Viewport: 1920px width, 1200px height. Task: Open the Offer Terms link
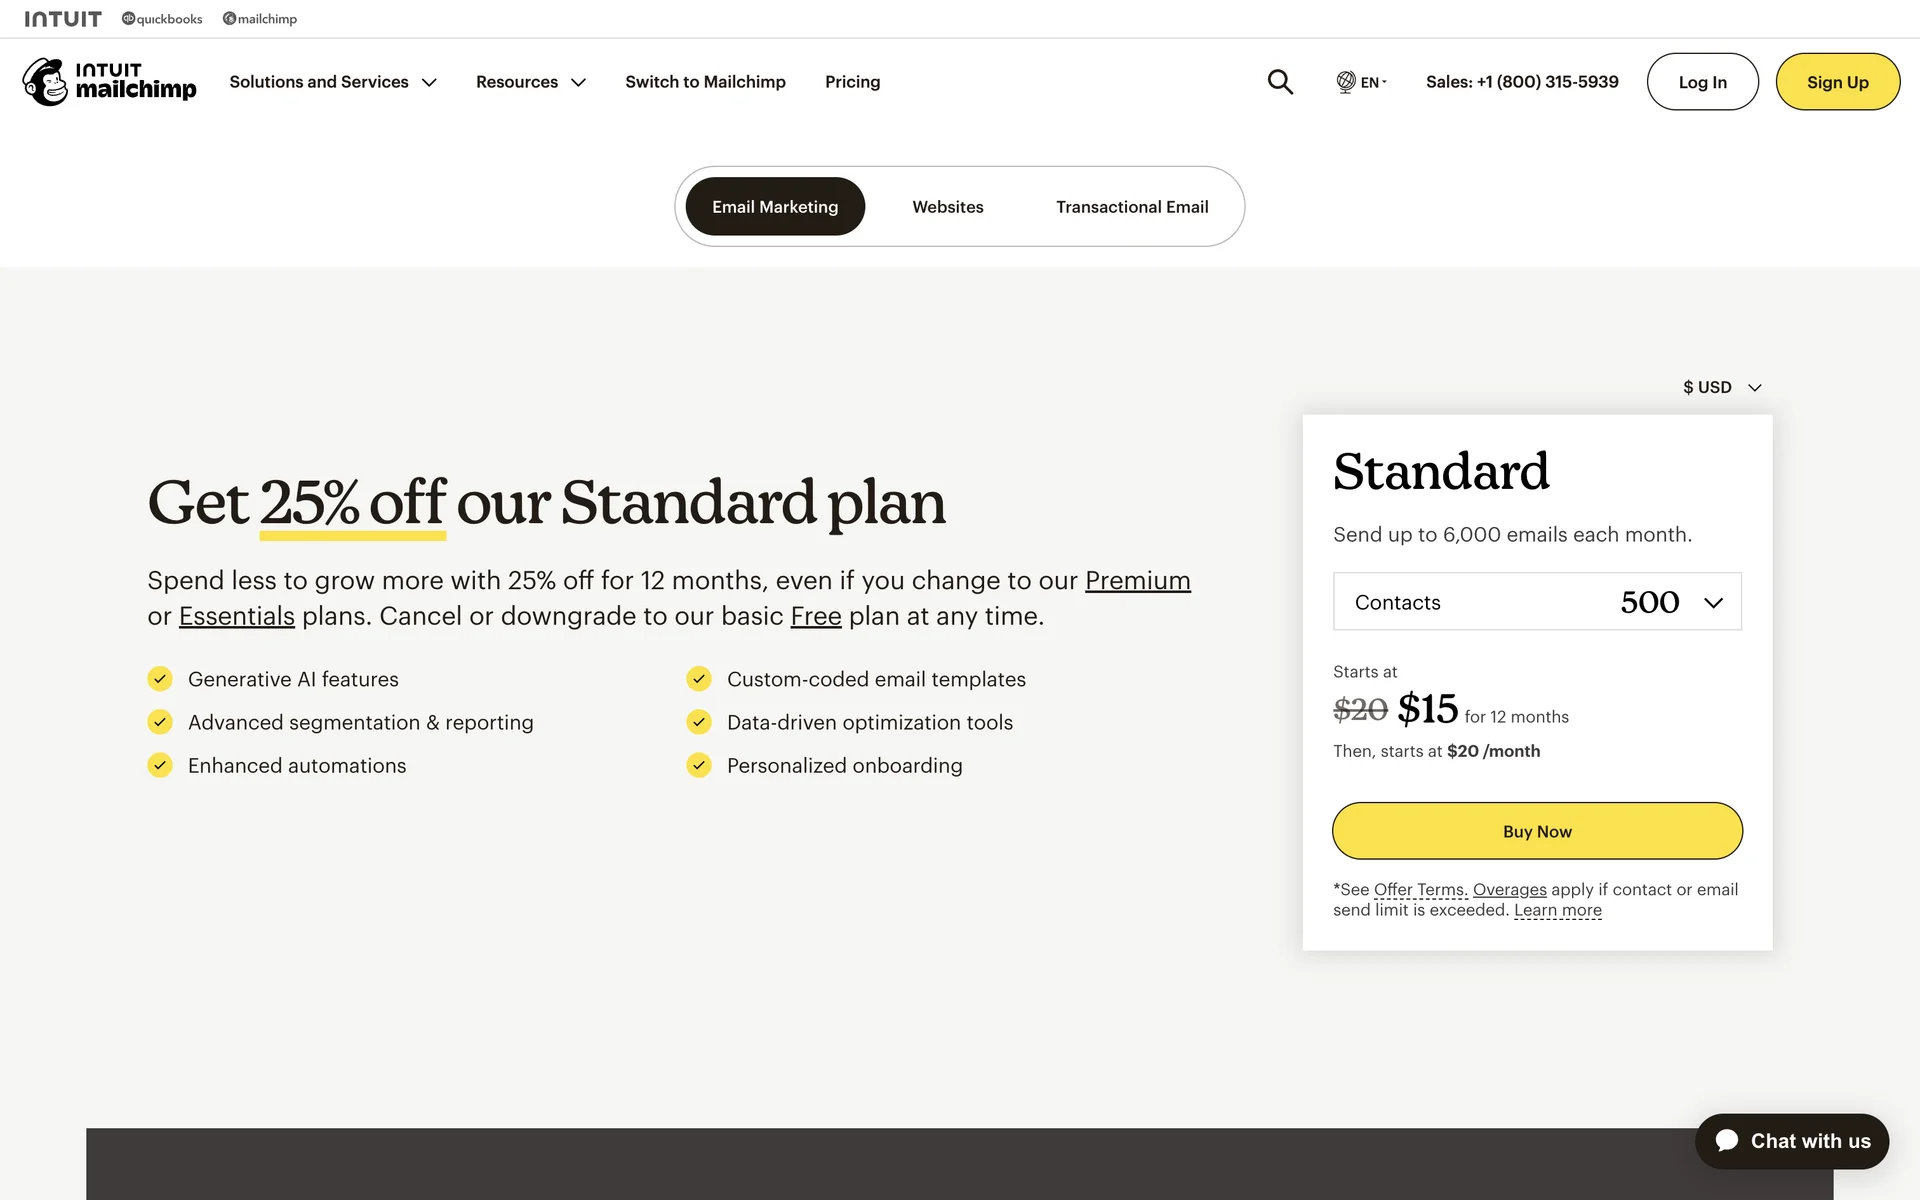point(1420,889)
